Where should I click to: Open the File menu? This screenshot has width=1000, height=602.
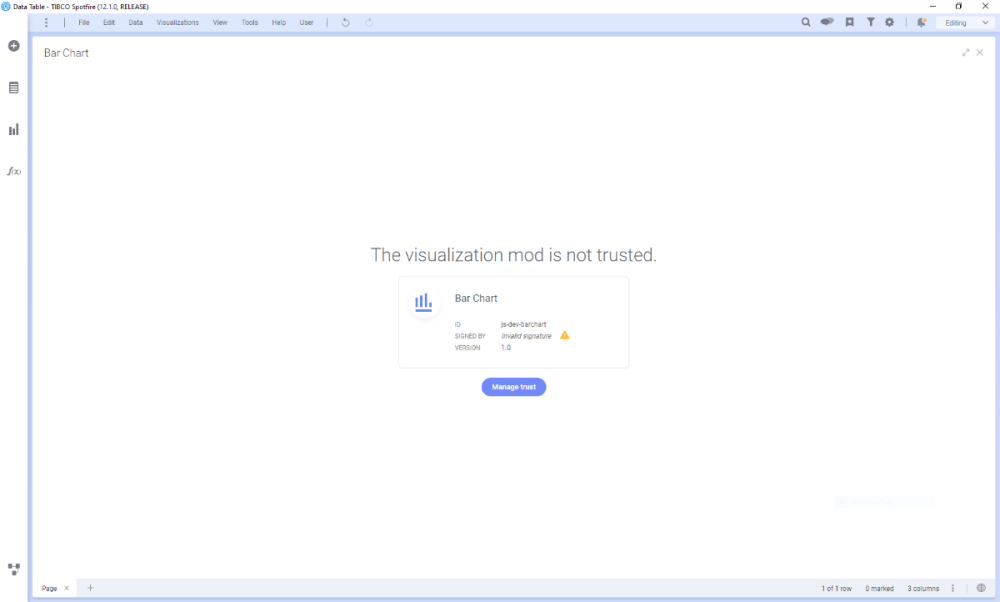pyautogui.click(x=84, y=22)
